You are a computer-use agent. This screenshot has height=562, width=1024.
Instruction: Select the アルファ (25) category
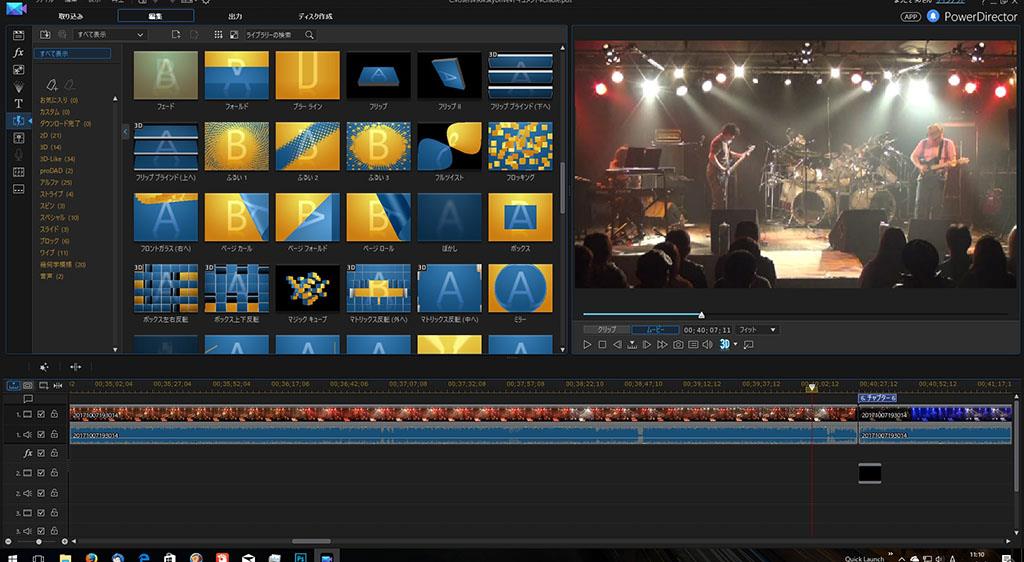[x=56, y=183]
